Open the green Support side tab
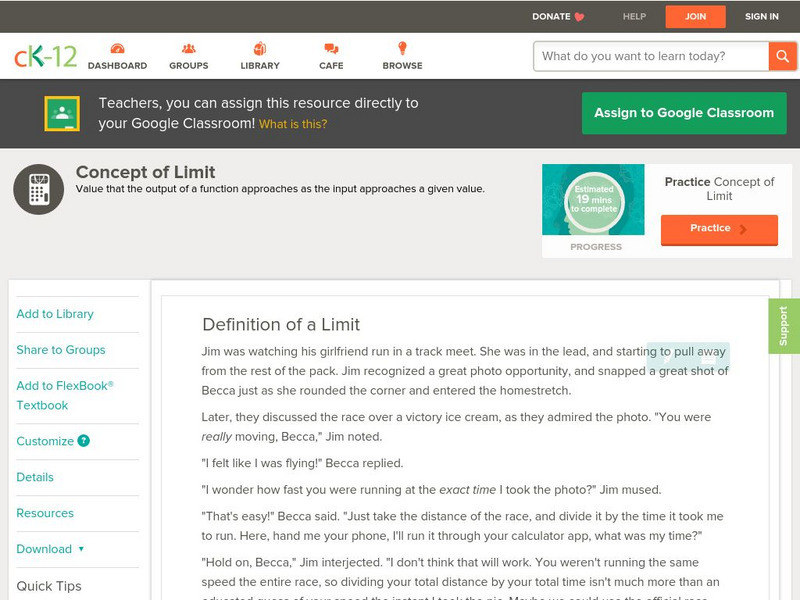The image size is (800, 600). click(784, 326)
